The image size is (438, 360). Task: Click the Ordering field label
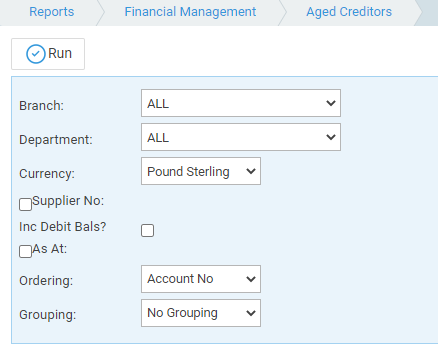[46, 281]
